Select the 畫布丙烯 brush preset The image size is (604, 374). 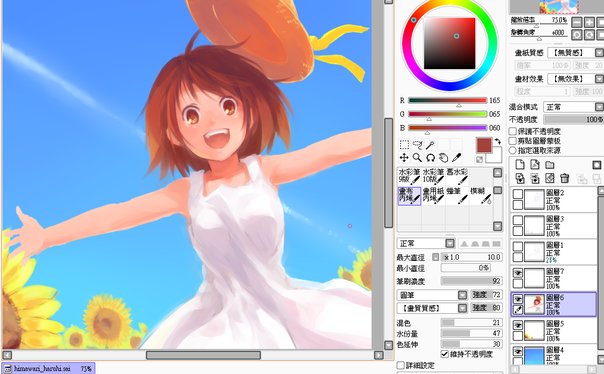click(409, 196)
